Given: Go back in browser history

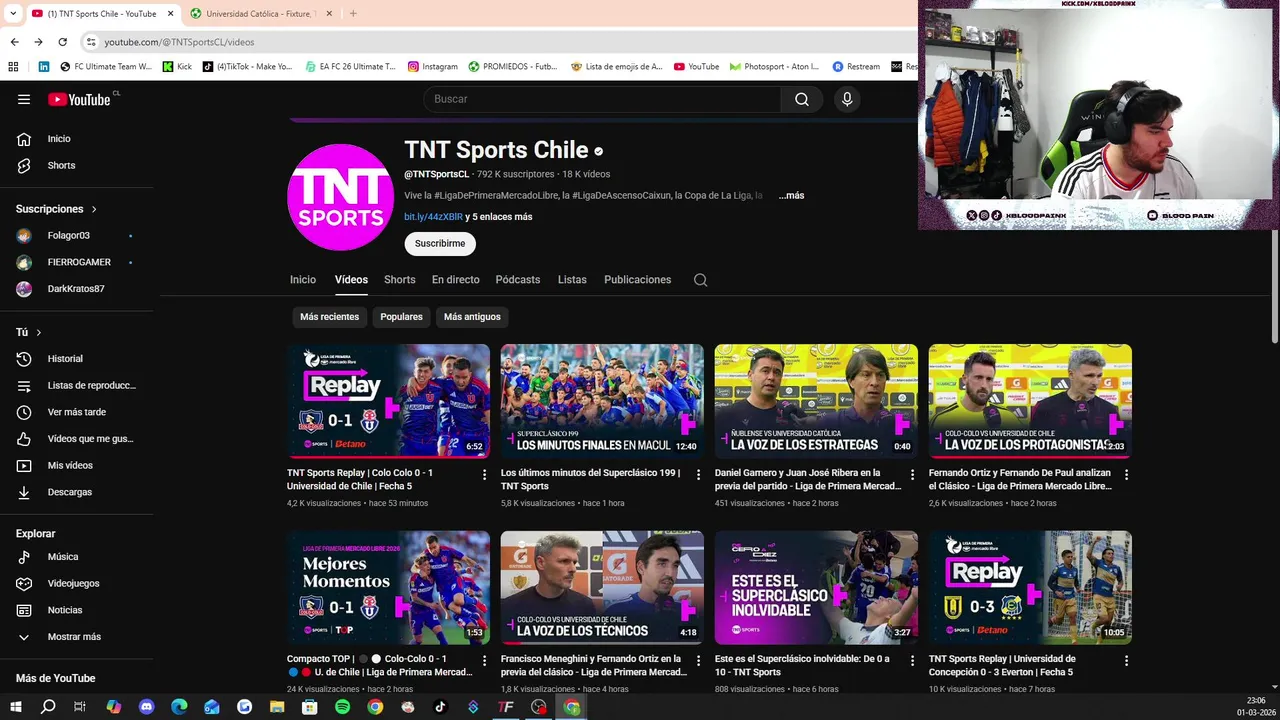Looking at the screenshot, I should point(14,42).
